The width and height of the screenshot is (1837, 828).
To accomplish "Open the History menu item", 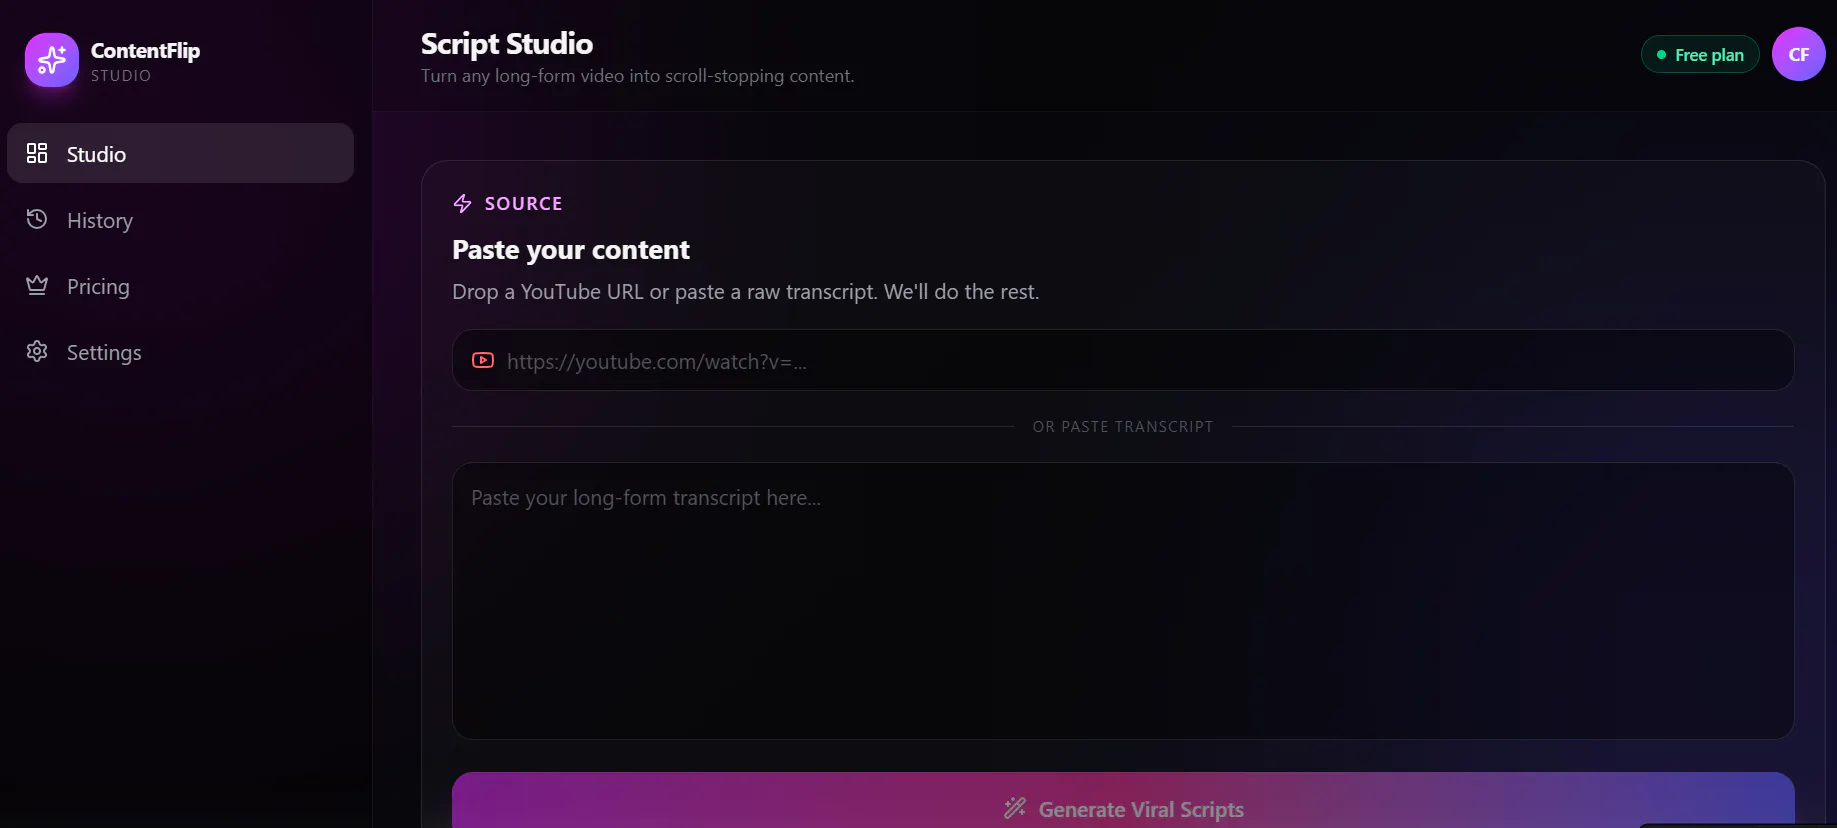I will 180,219.
